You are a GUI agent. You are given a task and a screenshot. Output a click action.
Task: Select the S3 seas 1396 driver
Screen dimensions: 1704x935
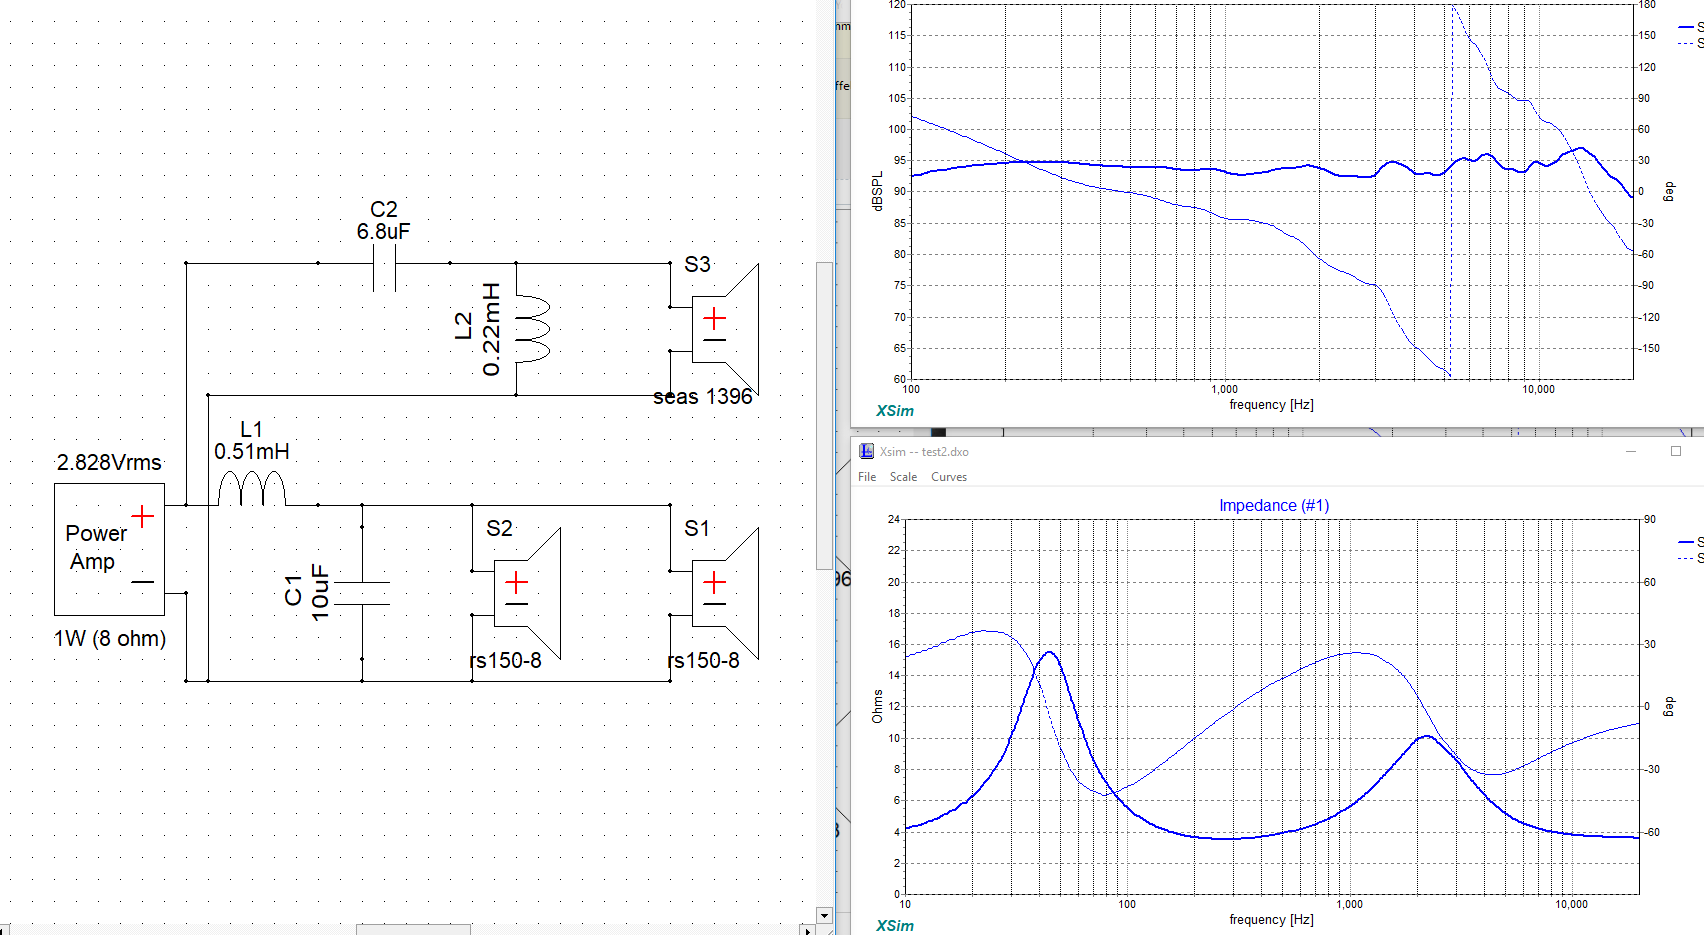[726, 330]
